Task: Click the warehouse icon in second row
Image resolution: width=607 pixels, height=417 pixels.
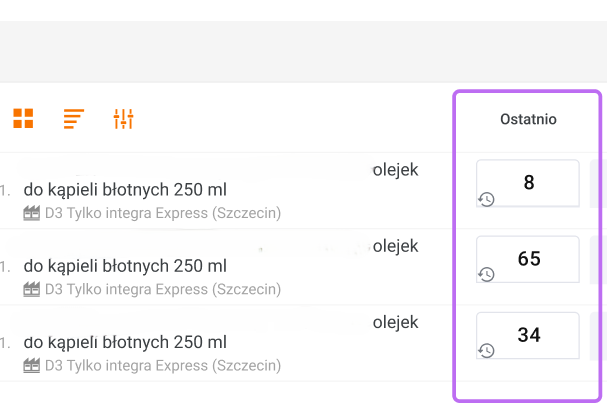Action: click(31, 289)
